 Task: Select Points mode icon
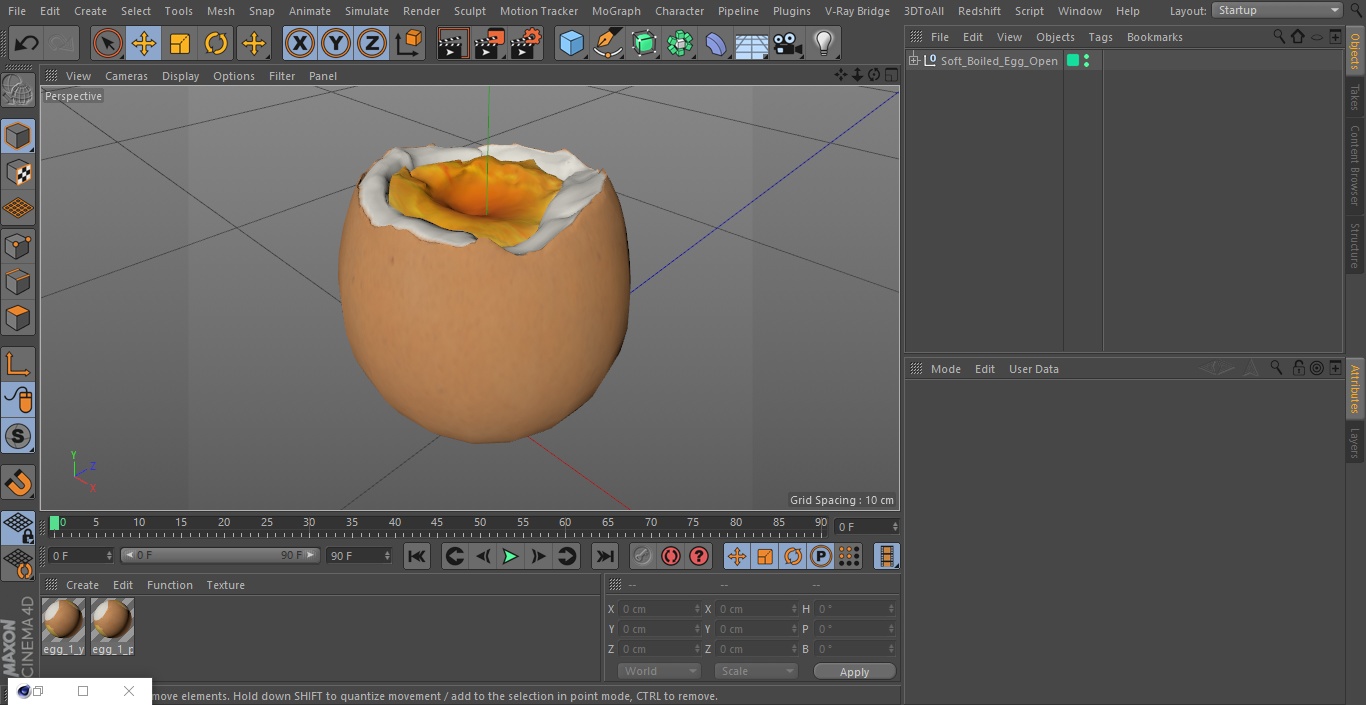tap(18, 245)
